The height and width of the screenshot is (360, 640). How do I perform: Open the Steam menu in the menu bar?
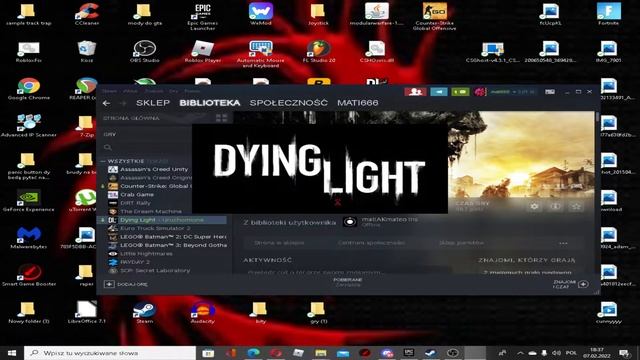(x=109, y=91)
